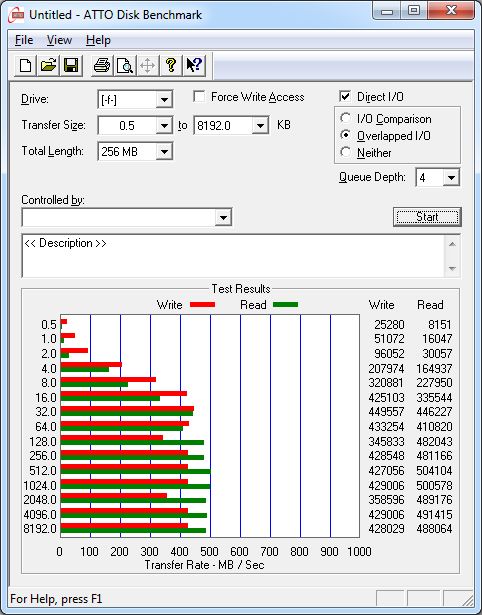482x615 pixels.
Task: Activate the context help arrow icon
Action: [x=194, y=66]
